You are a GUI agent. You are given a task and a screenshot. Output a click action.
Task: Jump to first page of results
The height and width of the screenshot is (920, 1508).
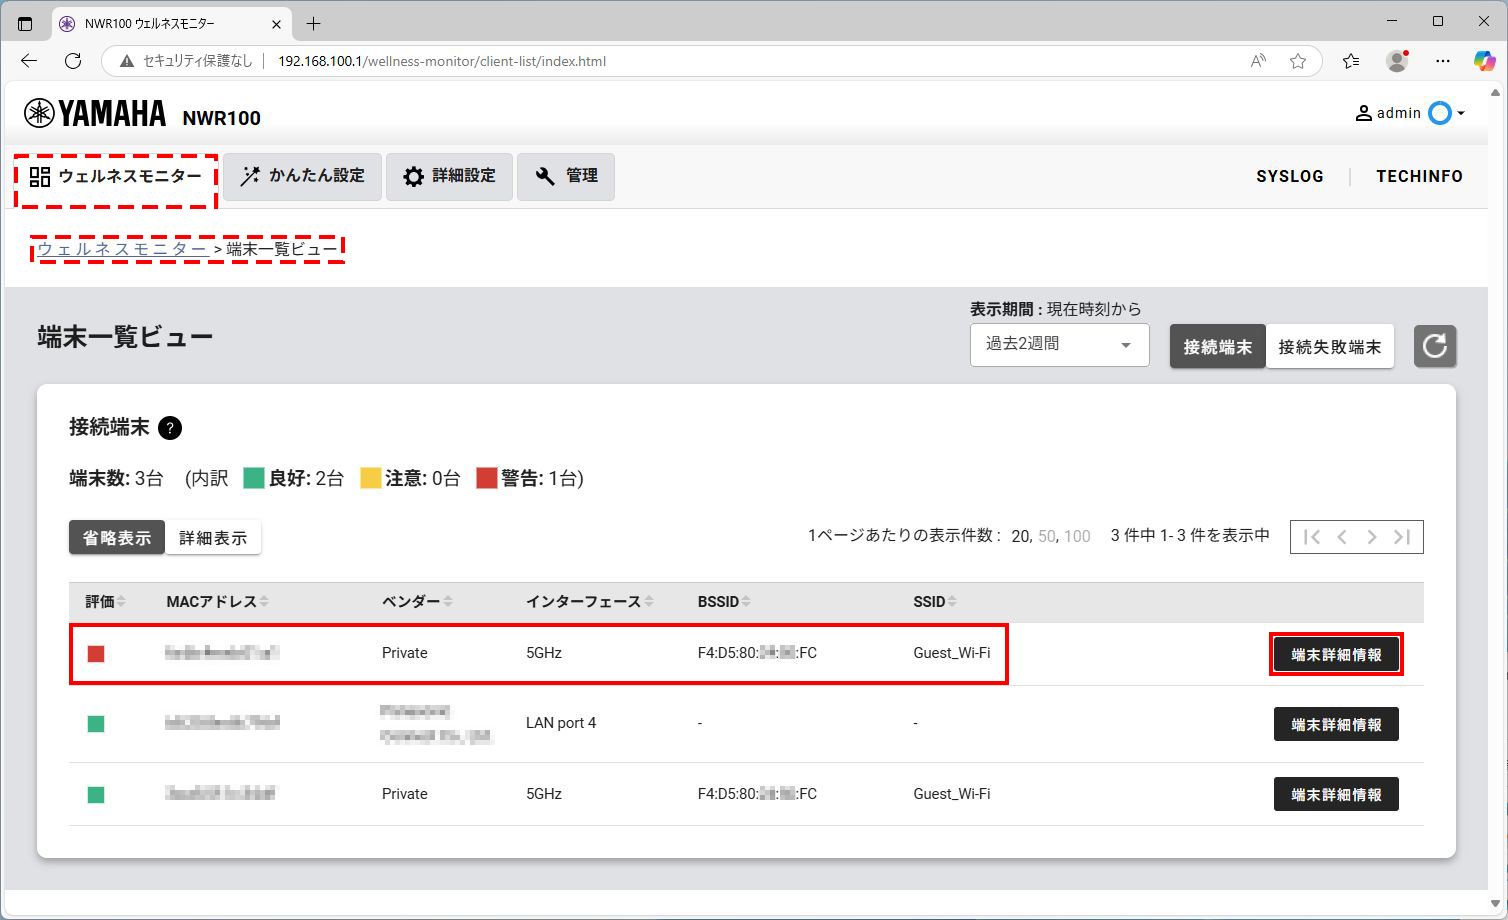[1312, 537]
